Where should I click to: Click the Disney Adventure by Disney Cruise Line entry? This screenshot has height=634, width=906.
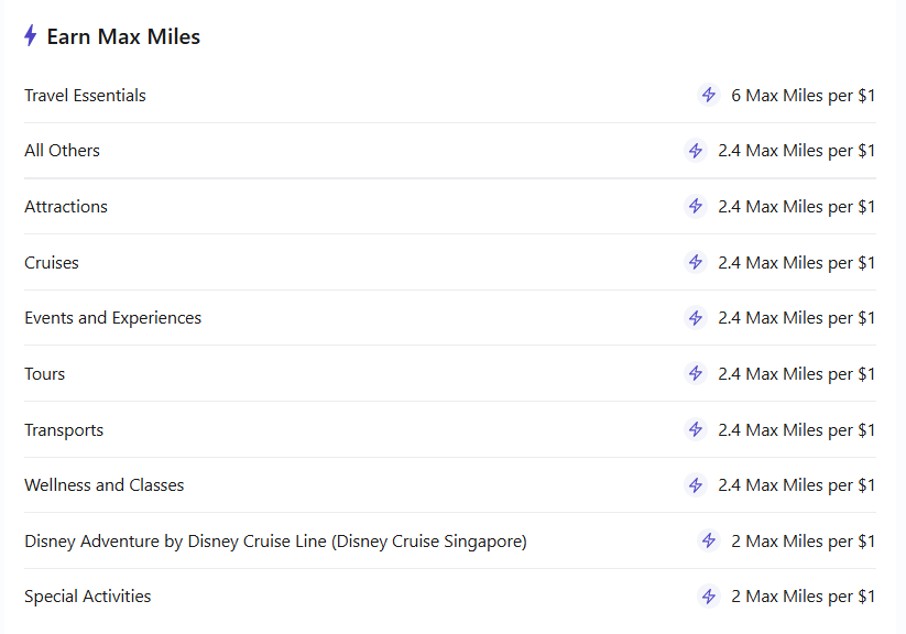[x=275, y=541]
